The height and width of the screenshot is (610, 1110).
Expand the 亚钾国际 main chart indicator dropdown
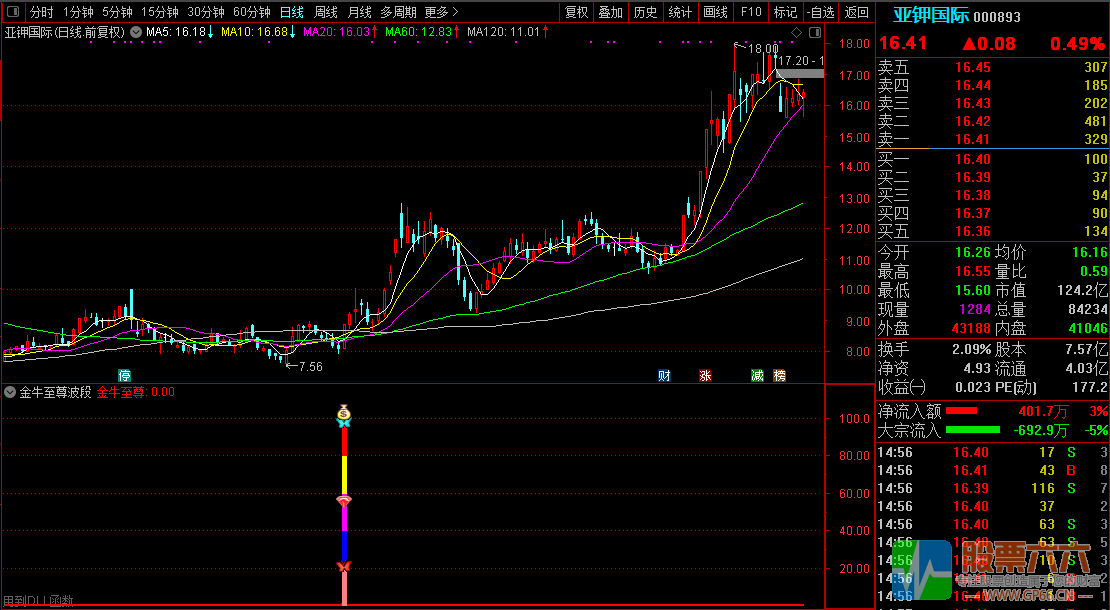pos(135,32)
